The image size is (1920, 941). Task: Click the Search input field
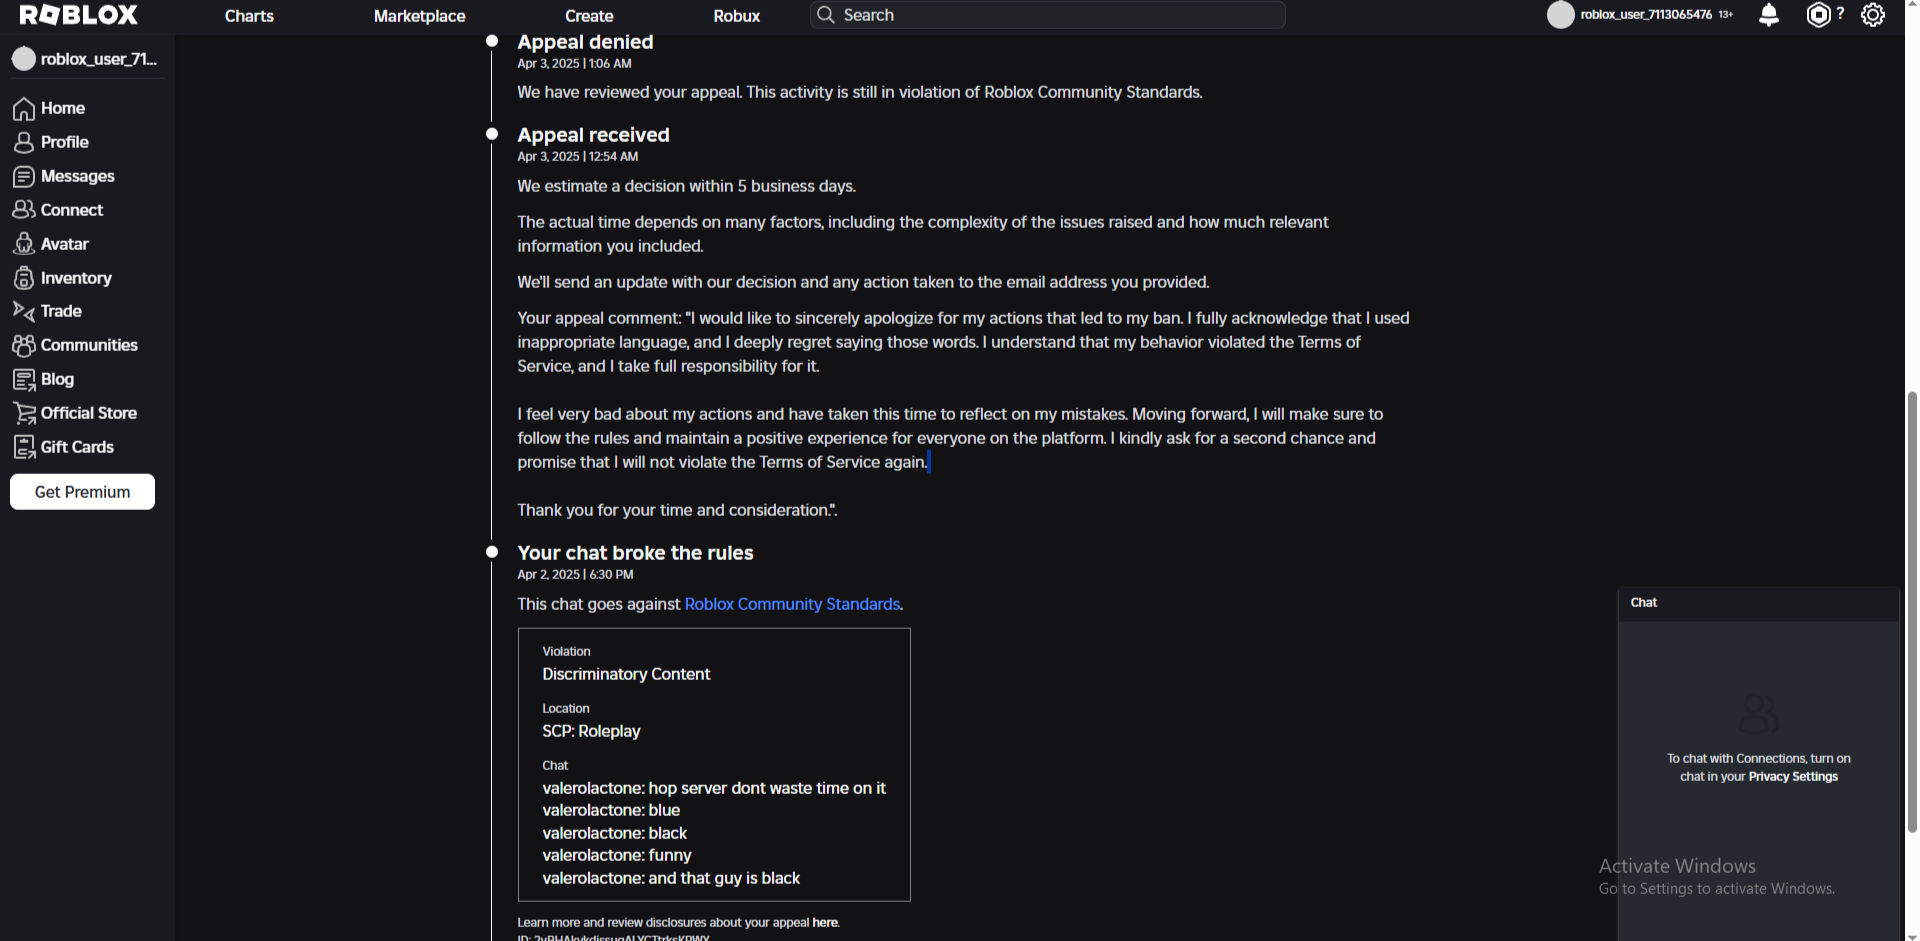[x=1046, y=15]
